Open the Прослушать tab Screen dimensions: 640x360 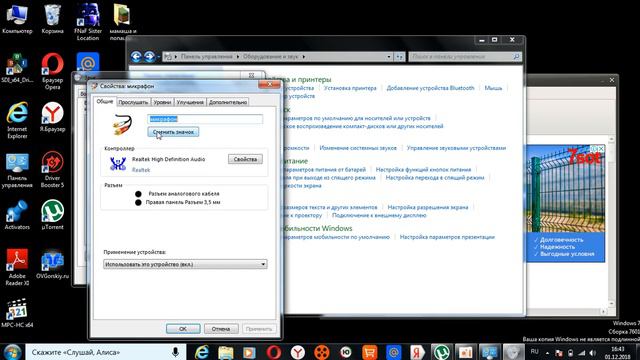[x=133, y=102]
